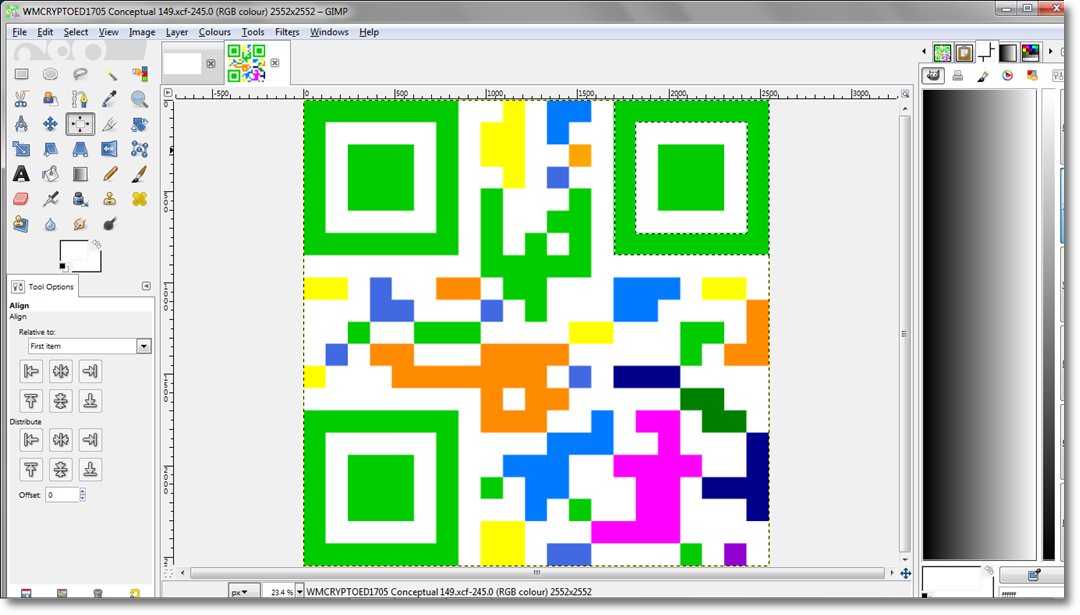Select the Smudge tool
1080x615 pixels.
80,224
